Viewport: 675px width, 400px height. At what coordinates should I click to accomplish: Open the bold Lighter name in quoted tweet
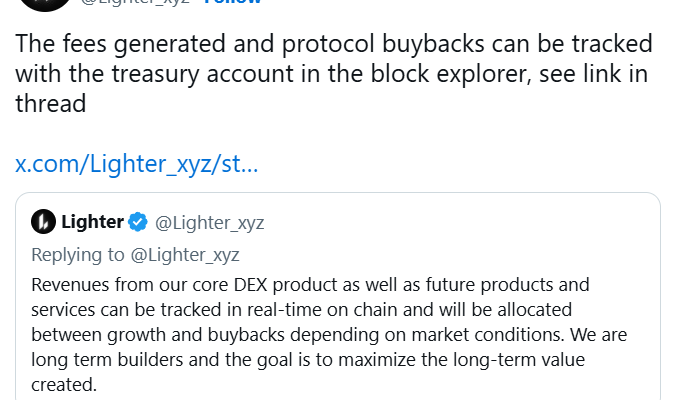(92, 221)
